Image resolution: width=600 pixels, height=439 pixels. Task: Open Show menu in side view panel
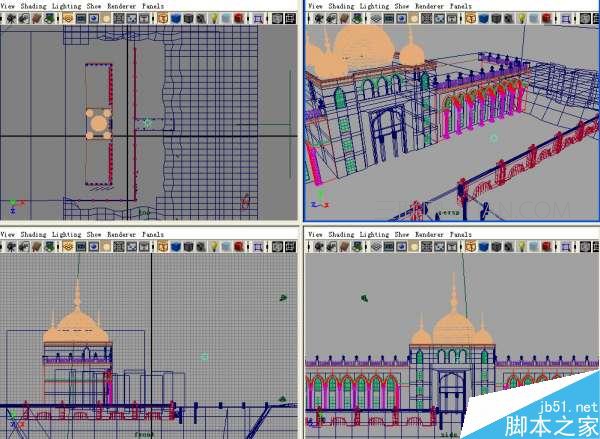tap(402, 234)
